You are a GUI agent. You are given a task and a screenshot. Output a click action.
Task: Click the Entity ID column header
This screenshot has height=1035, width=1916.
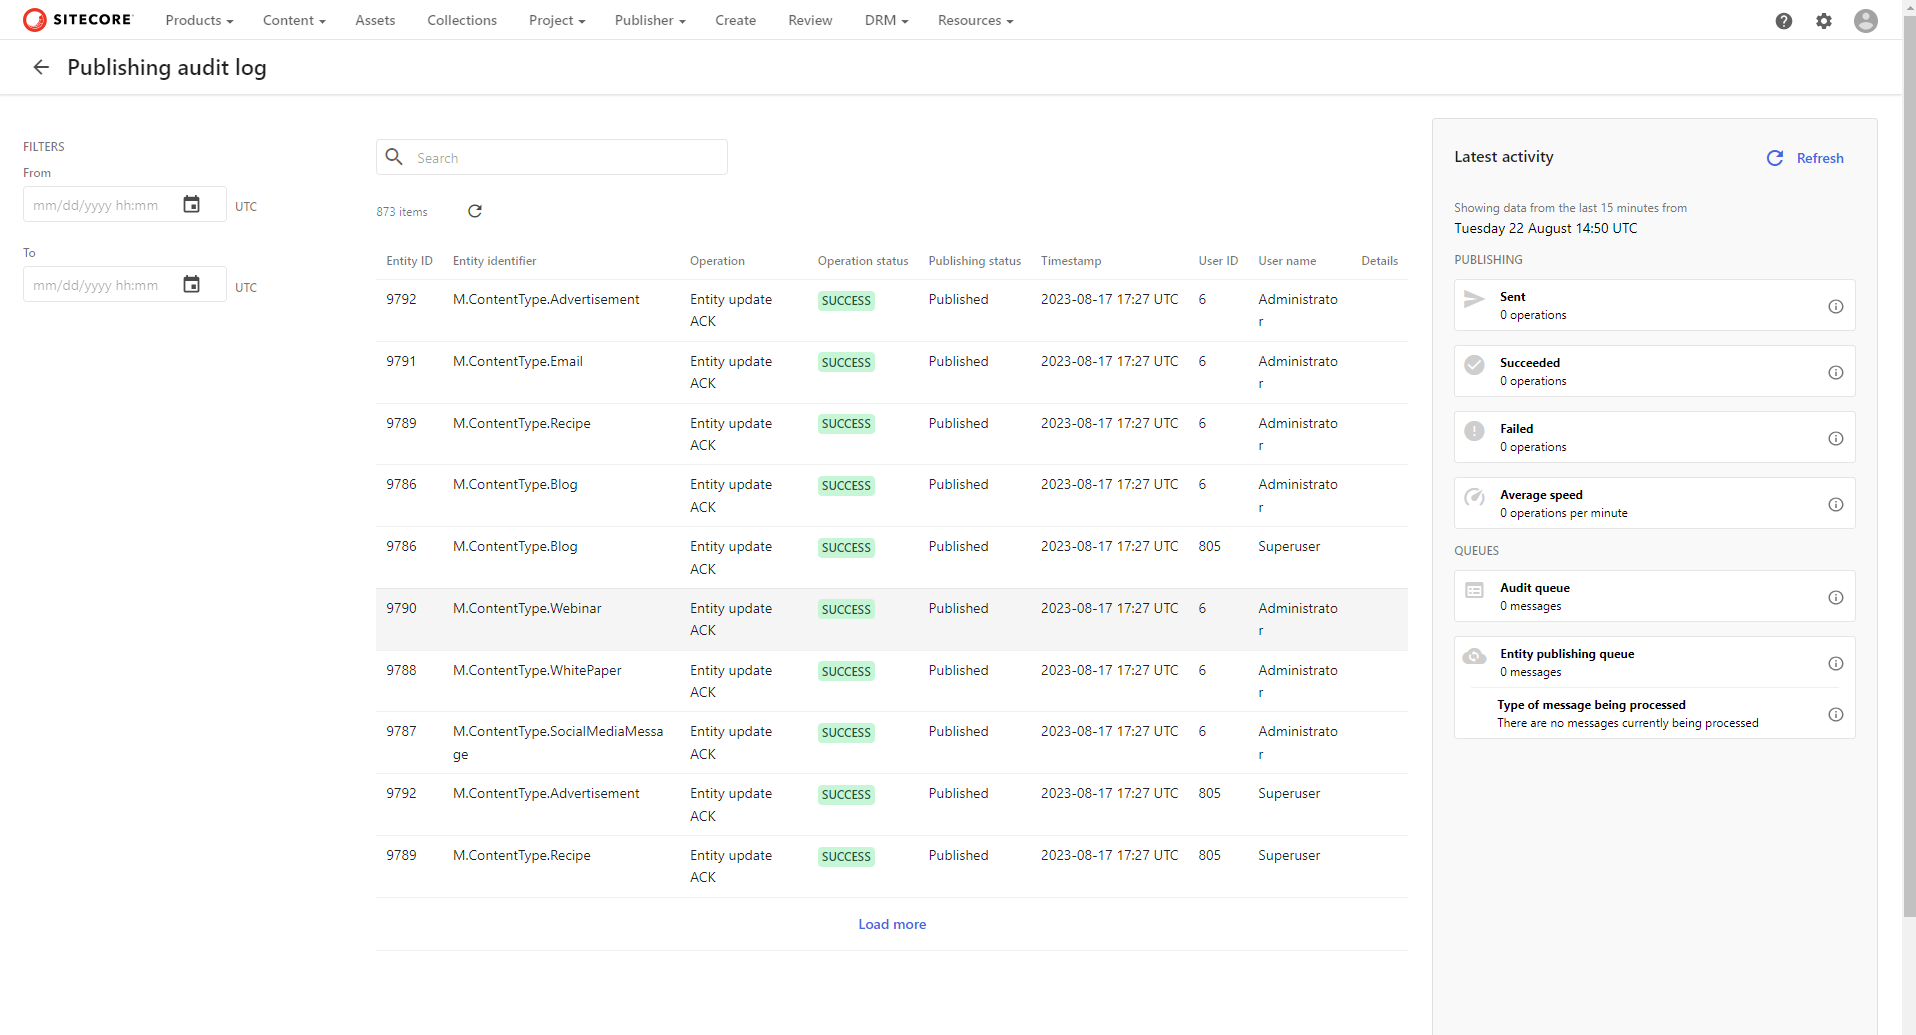tap(409, 261)
